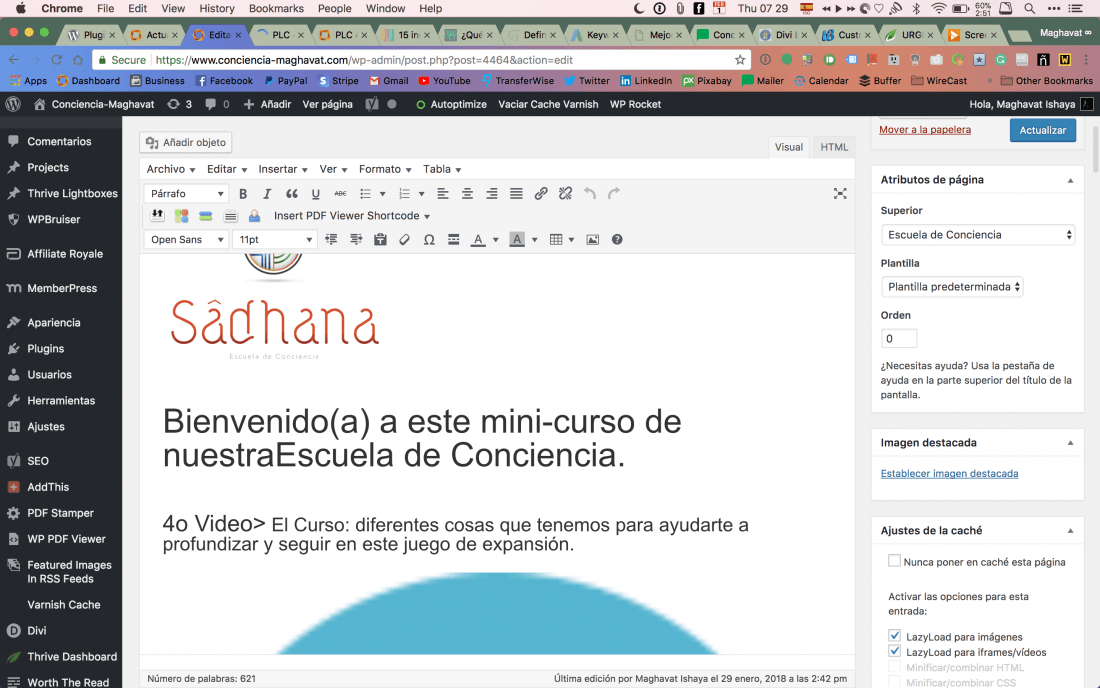Increase paragraph indent

click(356, 240)
